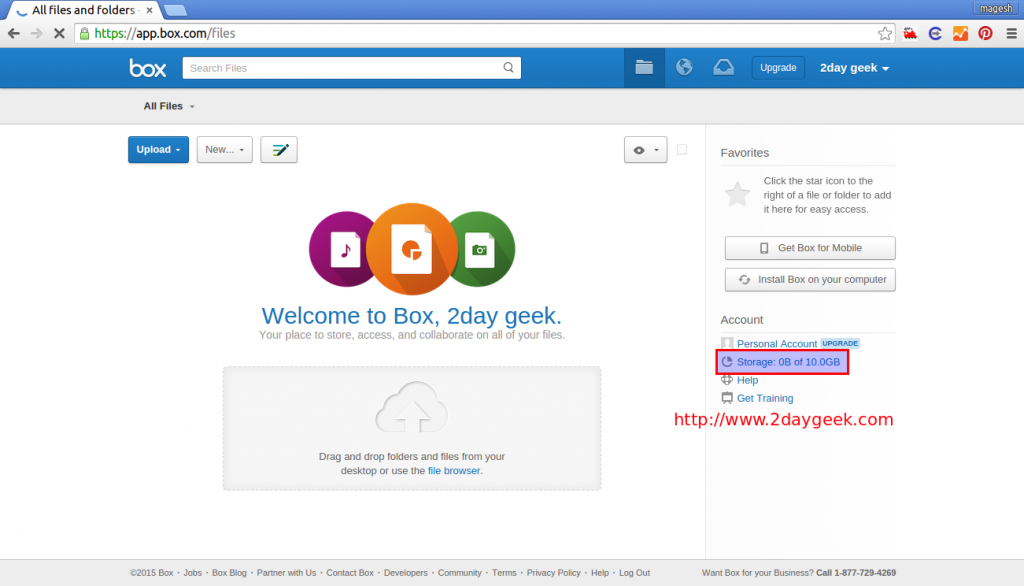Click the Pinterest extension icon
The image size is (1024, 586).
click(x=985, y=33)
